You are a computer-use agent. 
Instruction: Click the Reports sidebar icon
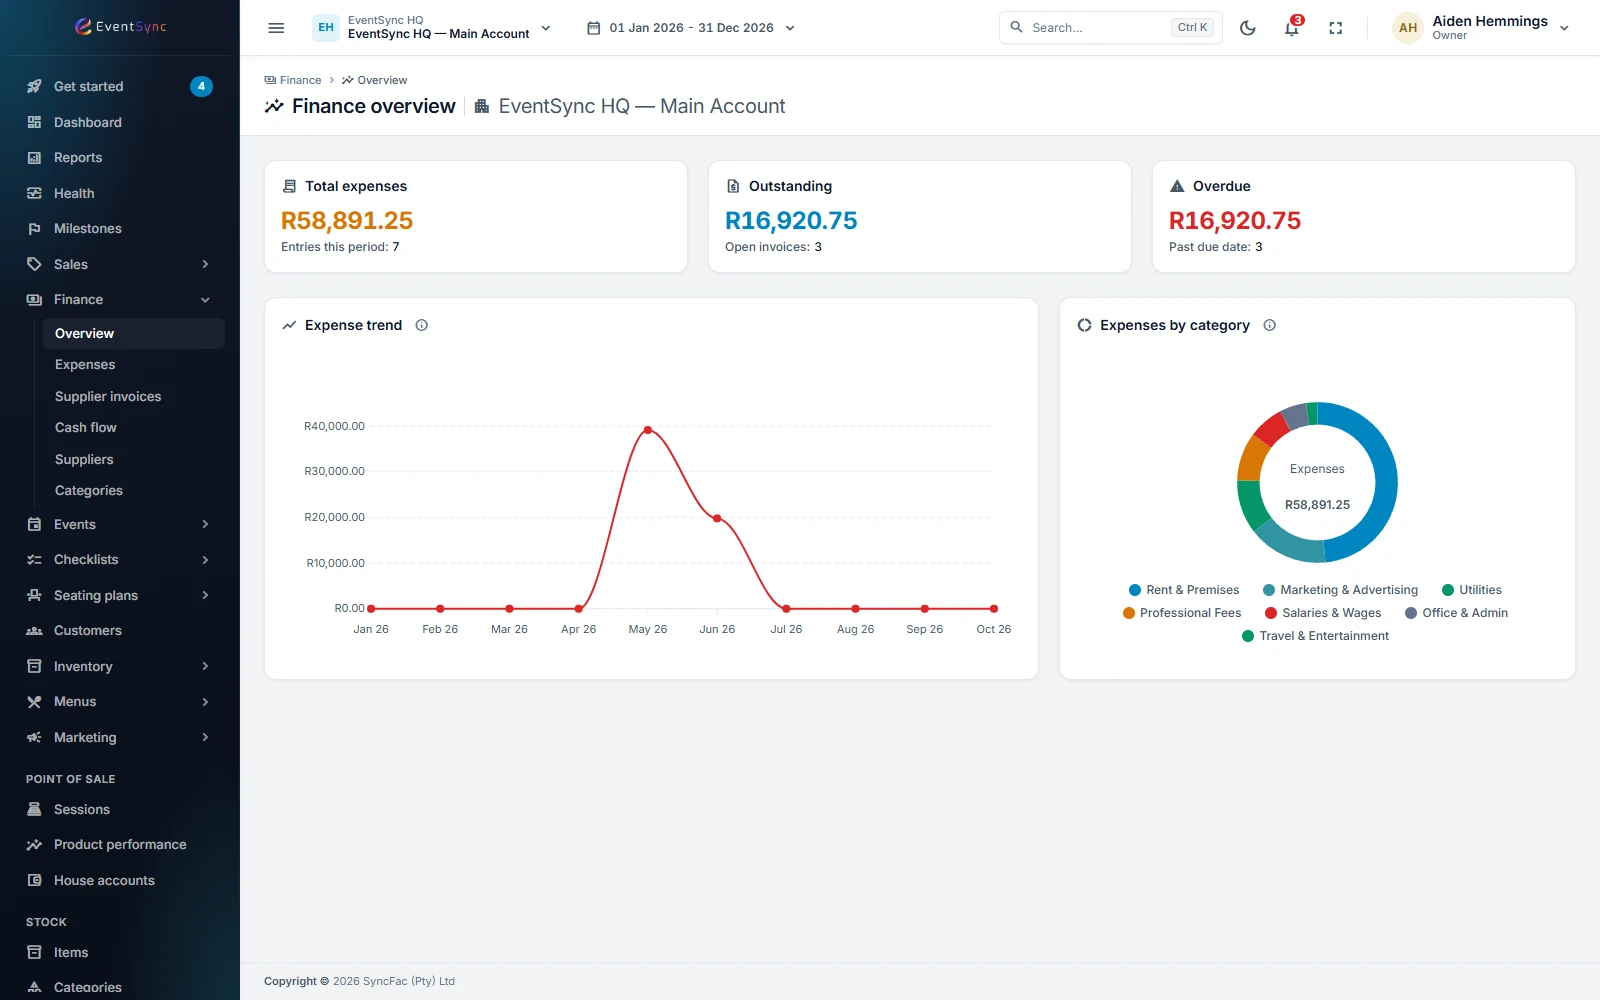(34, 157)
